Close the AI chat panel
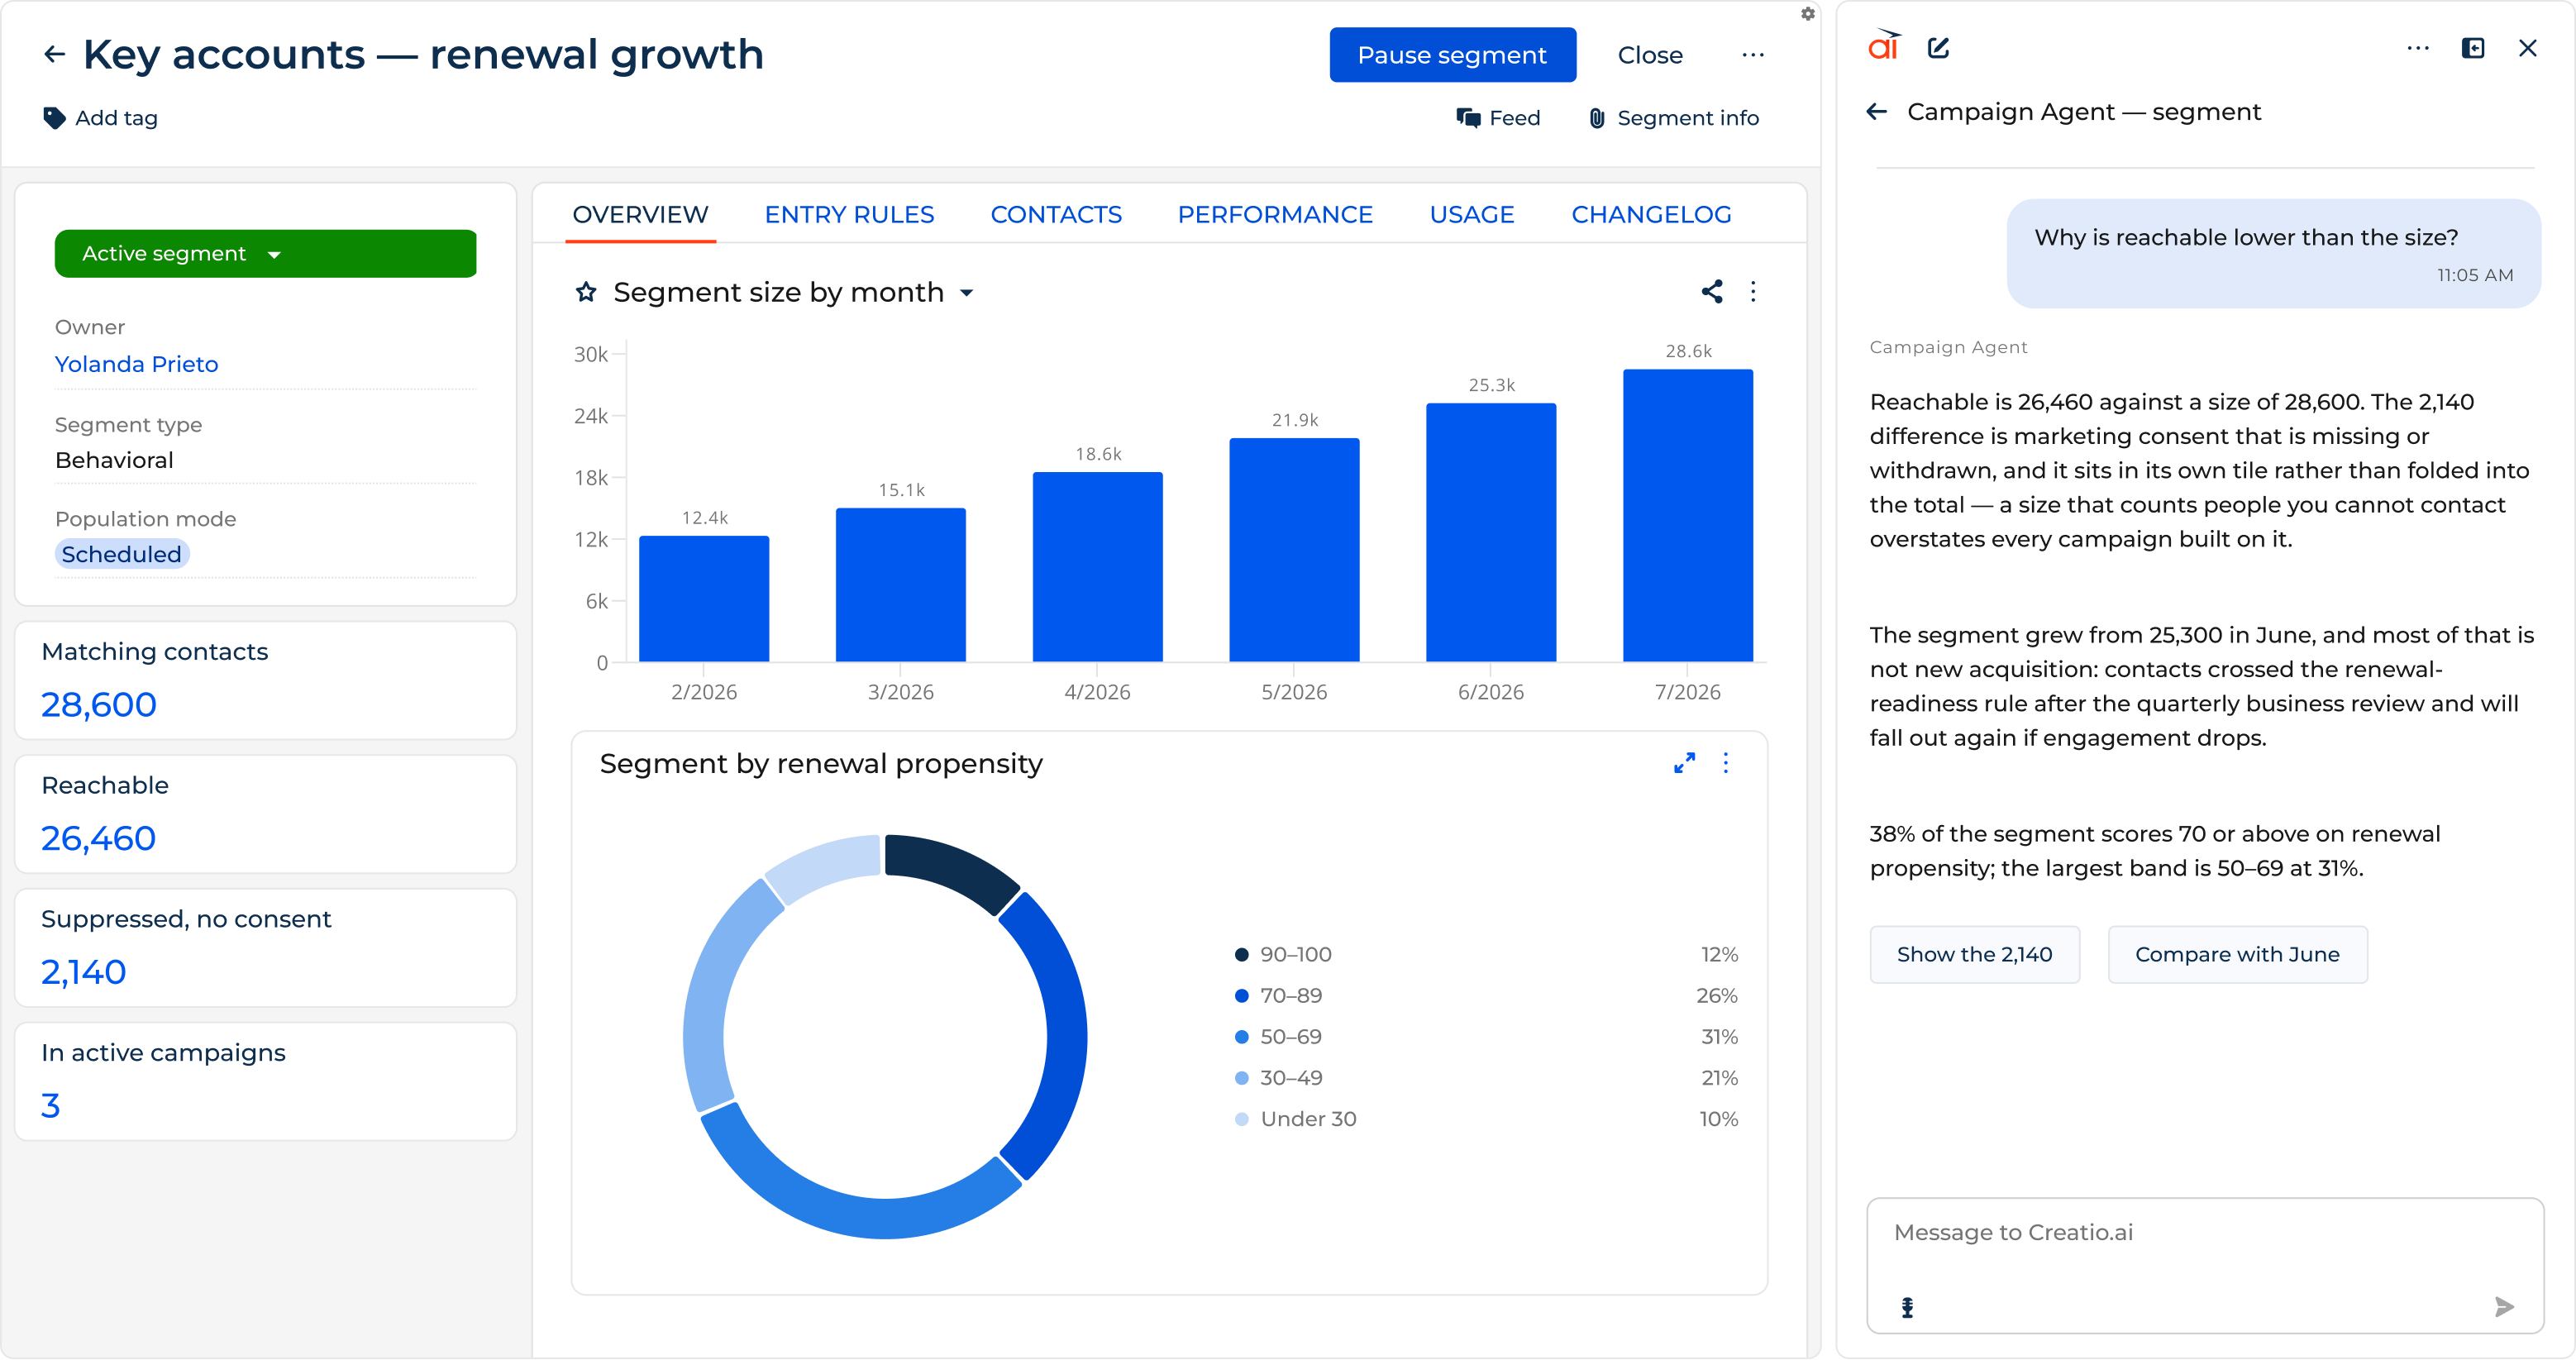This screenshot has height=1360, width=2576. coord(2527,48)
